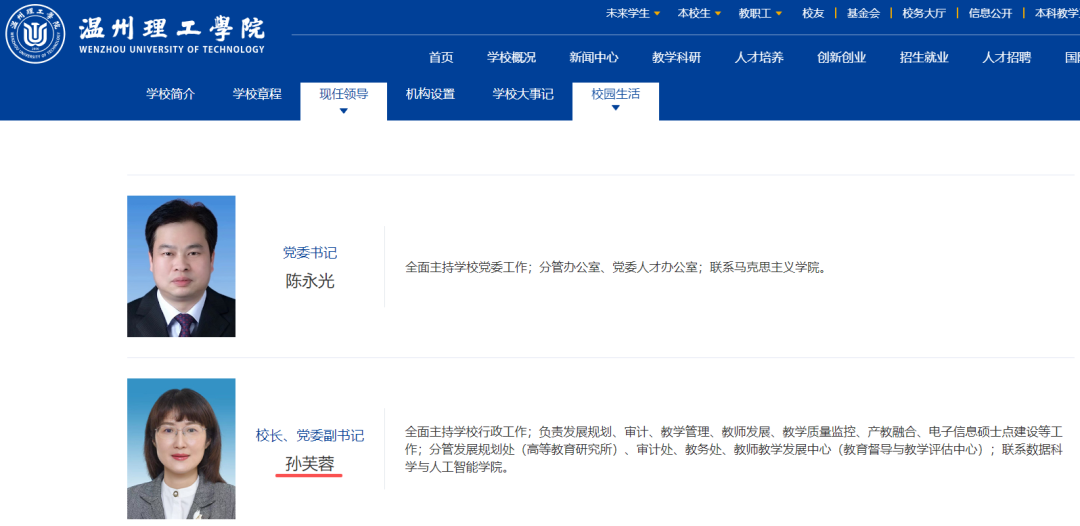Select the 校园生活 tab
The image size is (1080, 526).
[615, 95]
